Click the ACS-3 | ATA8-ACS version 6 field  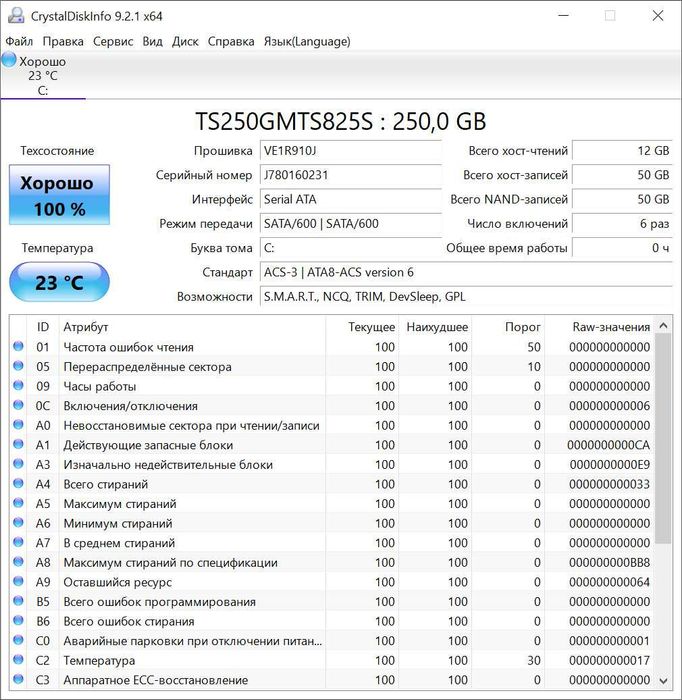click(x=466, y=272)
